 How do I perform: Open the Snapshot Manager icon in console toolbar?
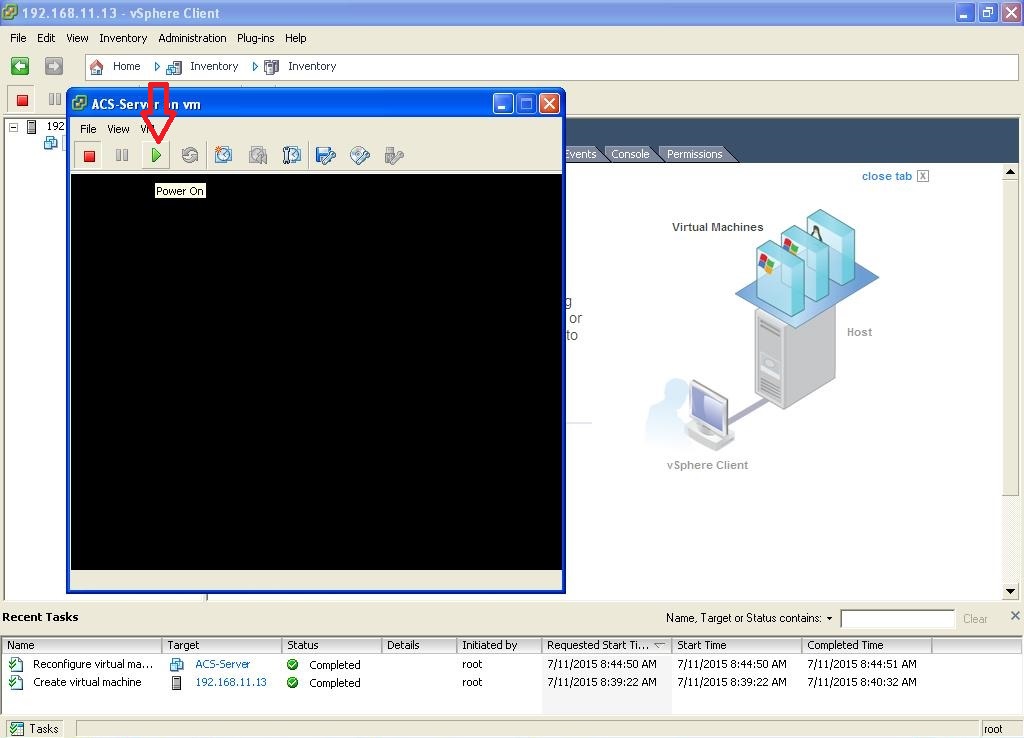[x=292, y=155]
